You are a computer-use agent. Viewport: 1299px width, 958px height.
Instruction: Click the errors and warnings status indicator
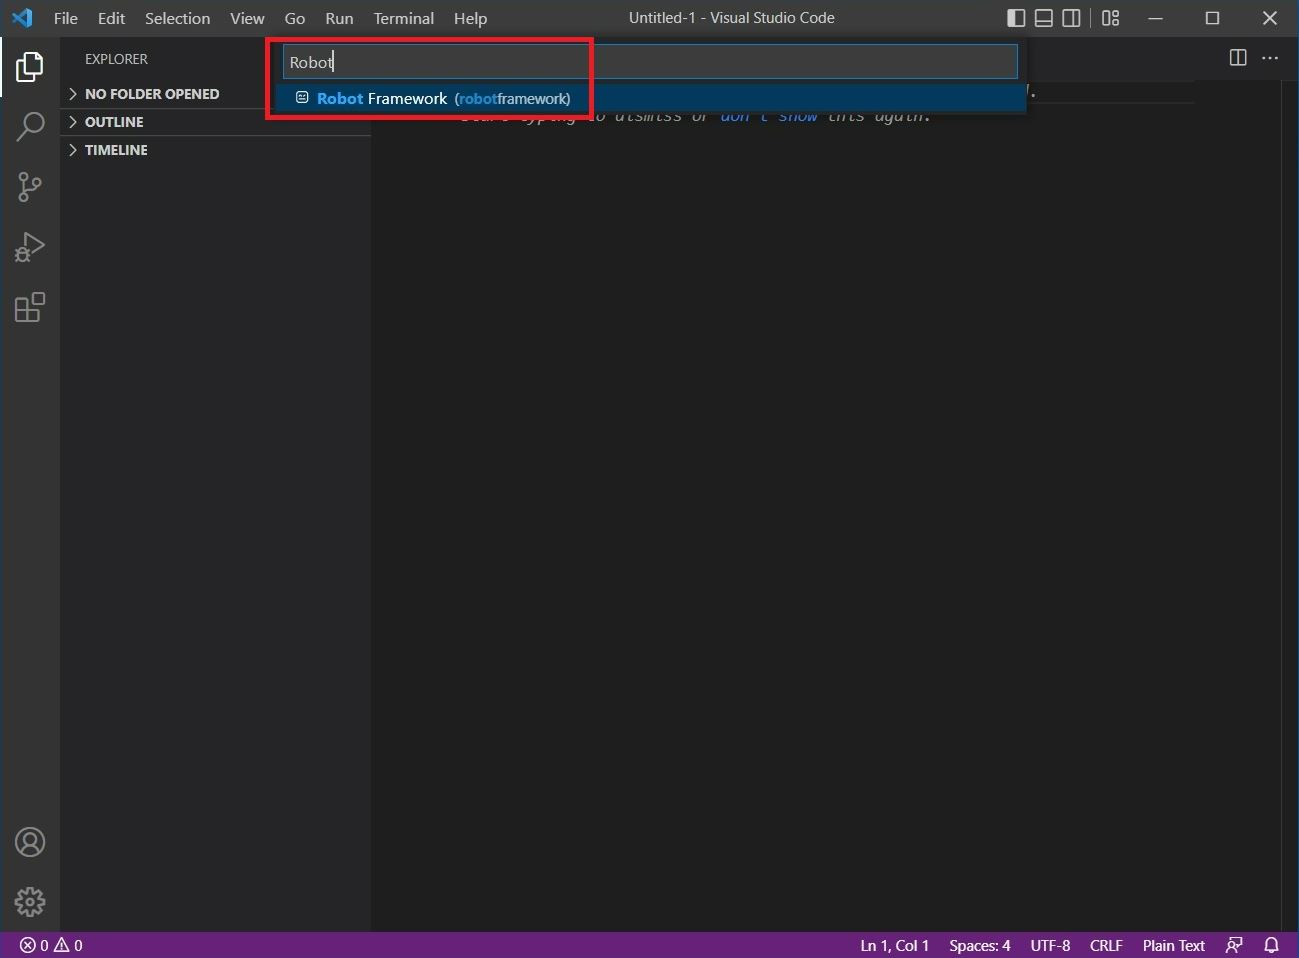tap(51, 945)
